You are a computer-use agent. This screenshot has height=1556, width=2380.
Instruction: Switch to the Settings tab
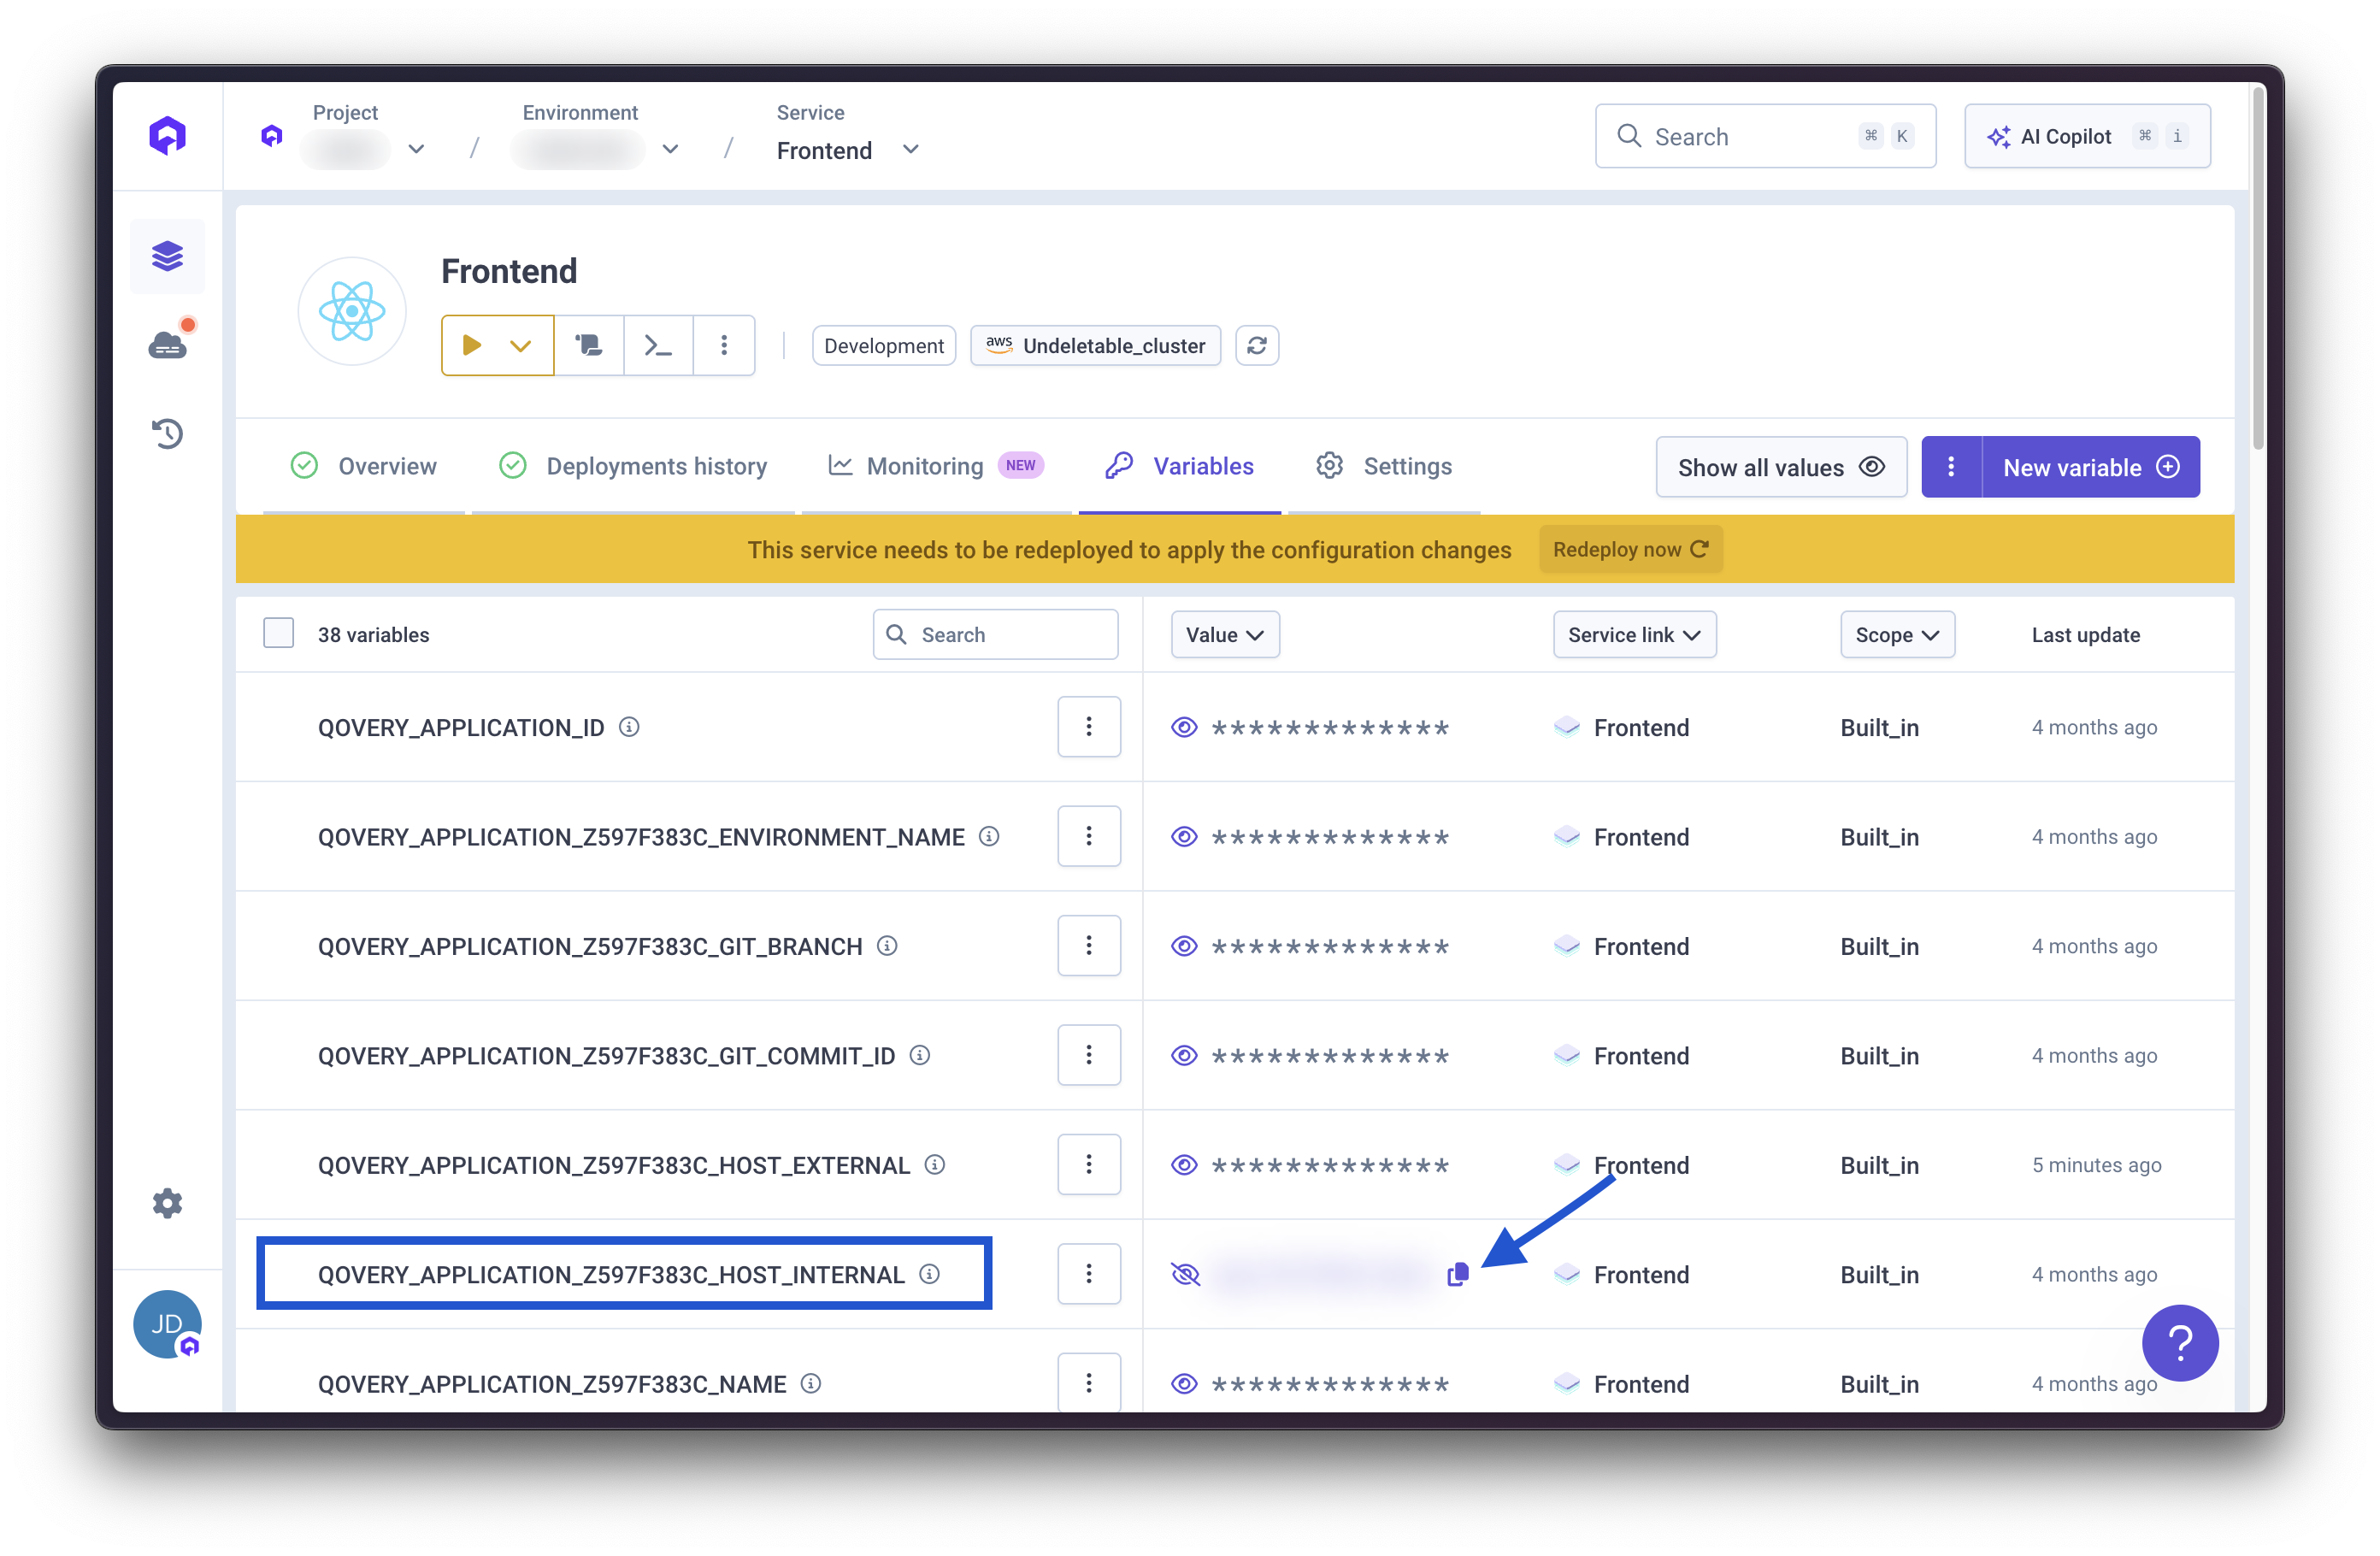[x=1406, y=466]
